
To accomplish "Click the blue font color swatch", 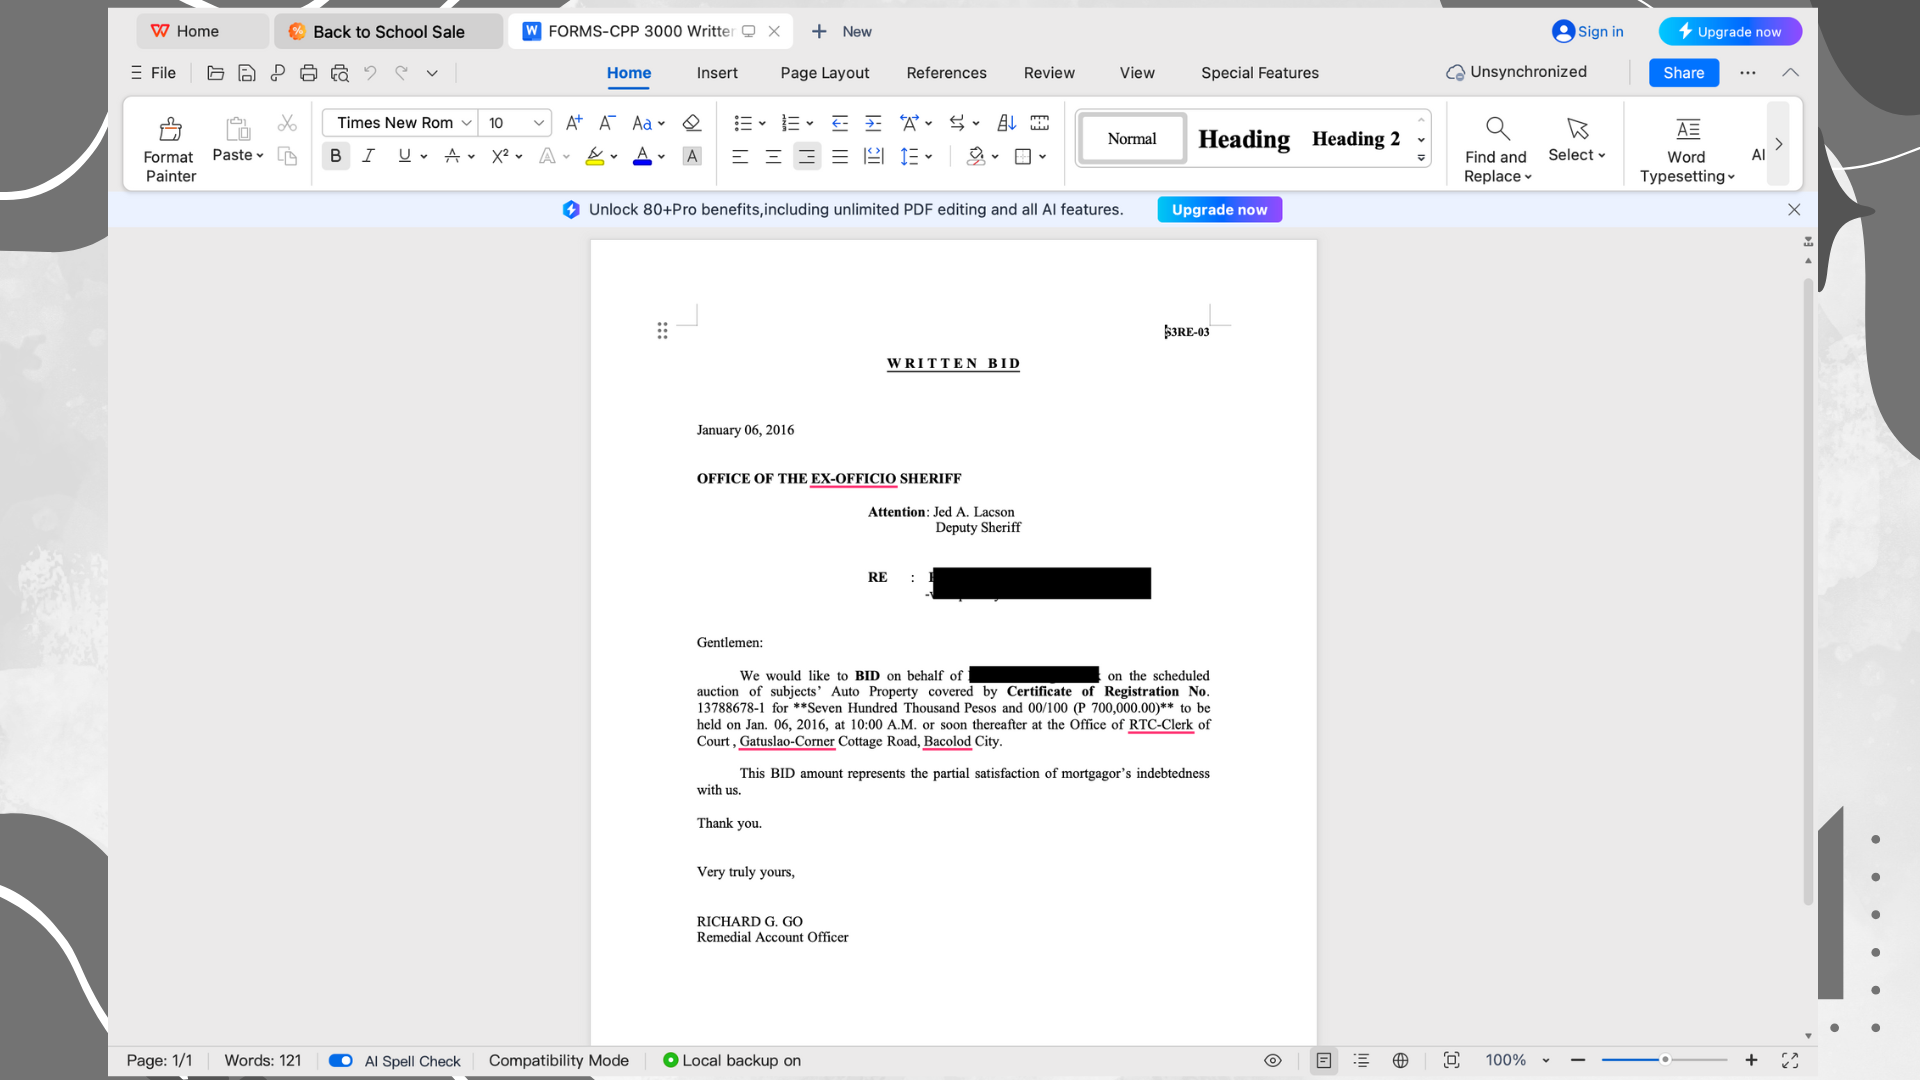I will 642,156.
